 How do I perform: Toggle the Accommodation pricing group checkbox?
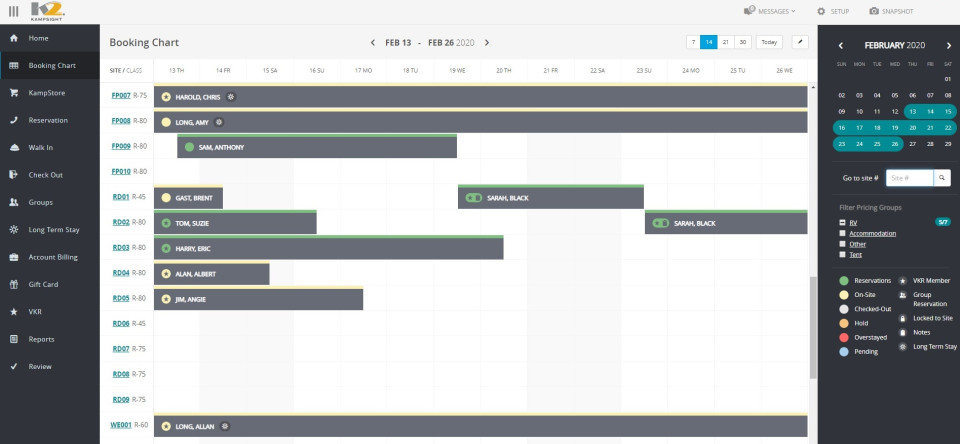pos(842,233)
